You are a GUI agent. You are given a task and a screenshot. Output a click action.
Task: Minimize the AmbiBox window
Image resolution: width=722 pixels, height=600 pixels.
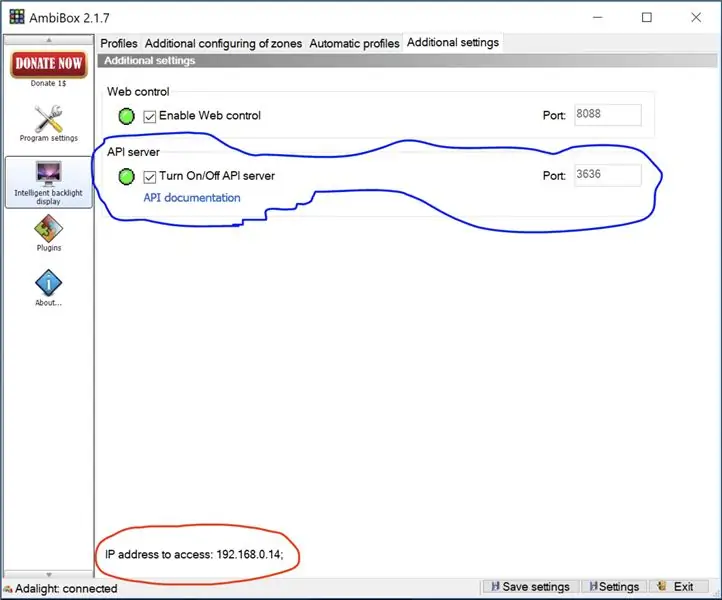598,17
